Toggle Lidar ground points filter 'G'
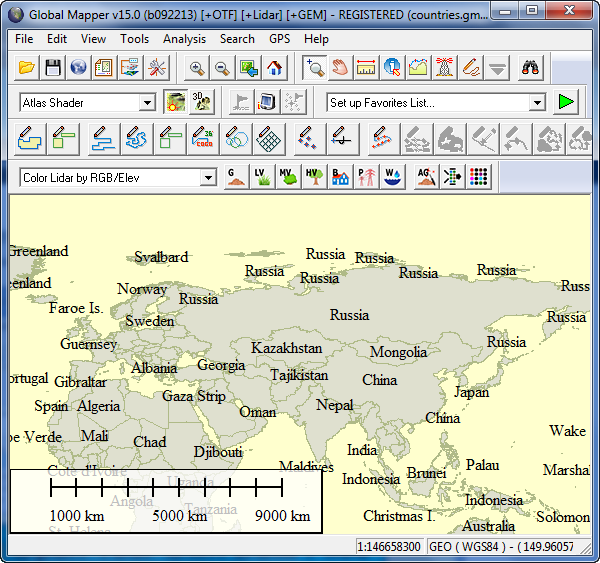 (x=236, y=177)
